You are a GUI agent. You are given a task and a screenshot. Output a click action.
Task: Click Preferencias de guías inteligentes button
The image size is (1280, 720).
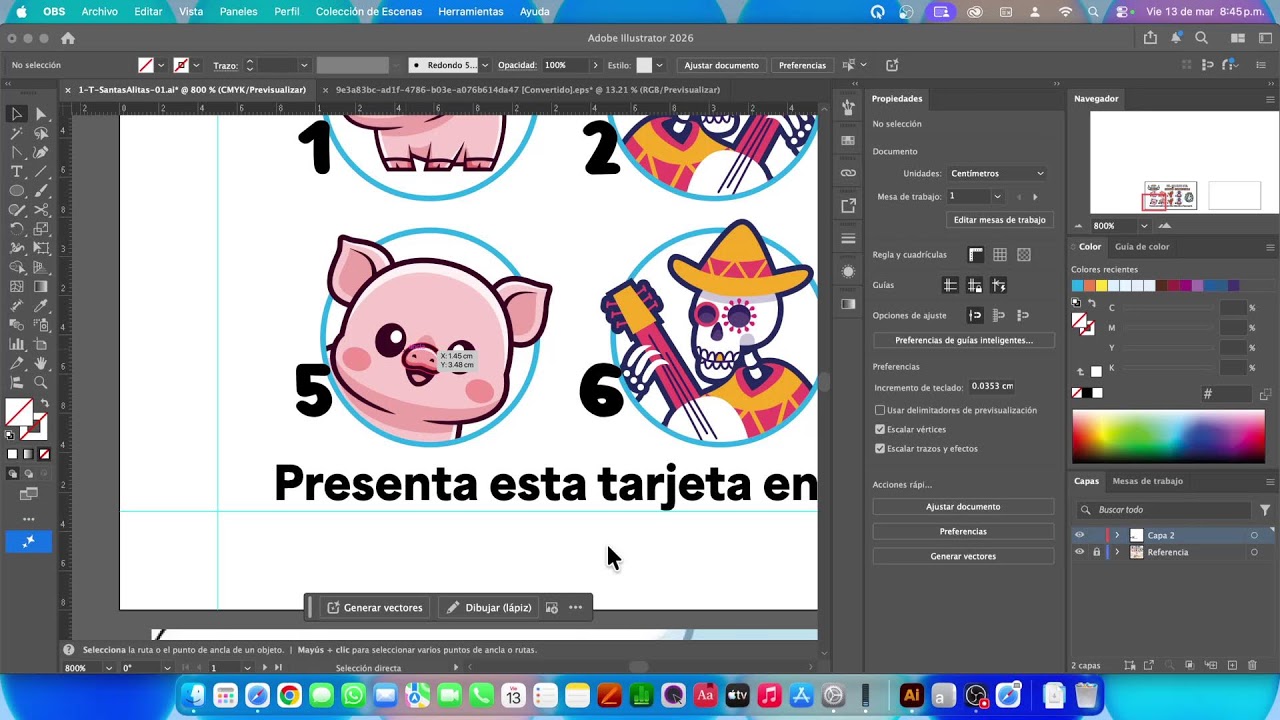[x=963, y=340]
